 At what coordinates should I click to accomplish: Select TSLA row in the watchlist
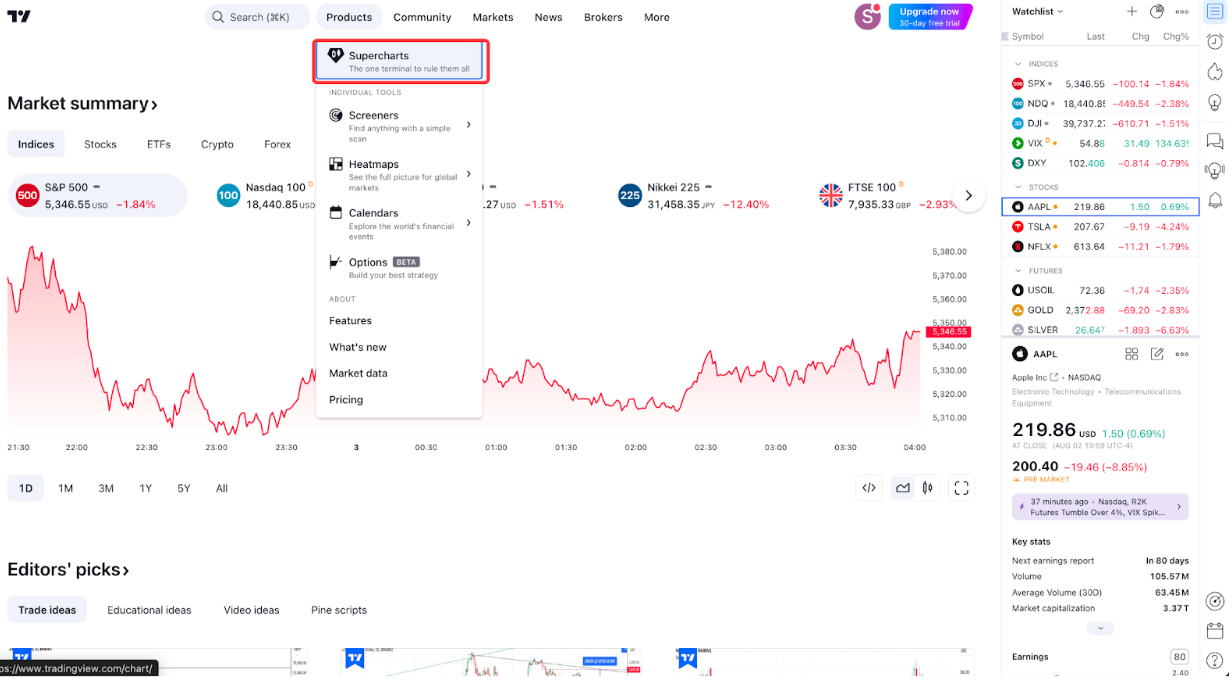pos(1099,227)
